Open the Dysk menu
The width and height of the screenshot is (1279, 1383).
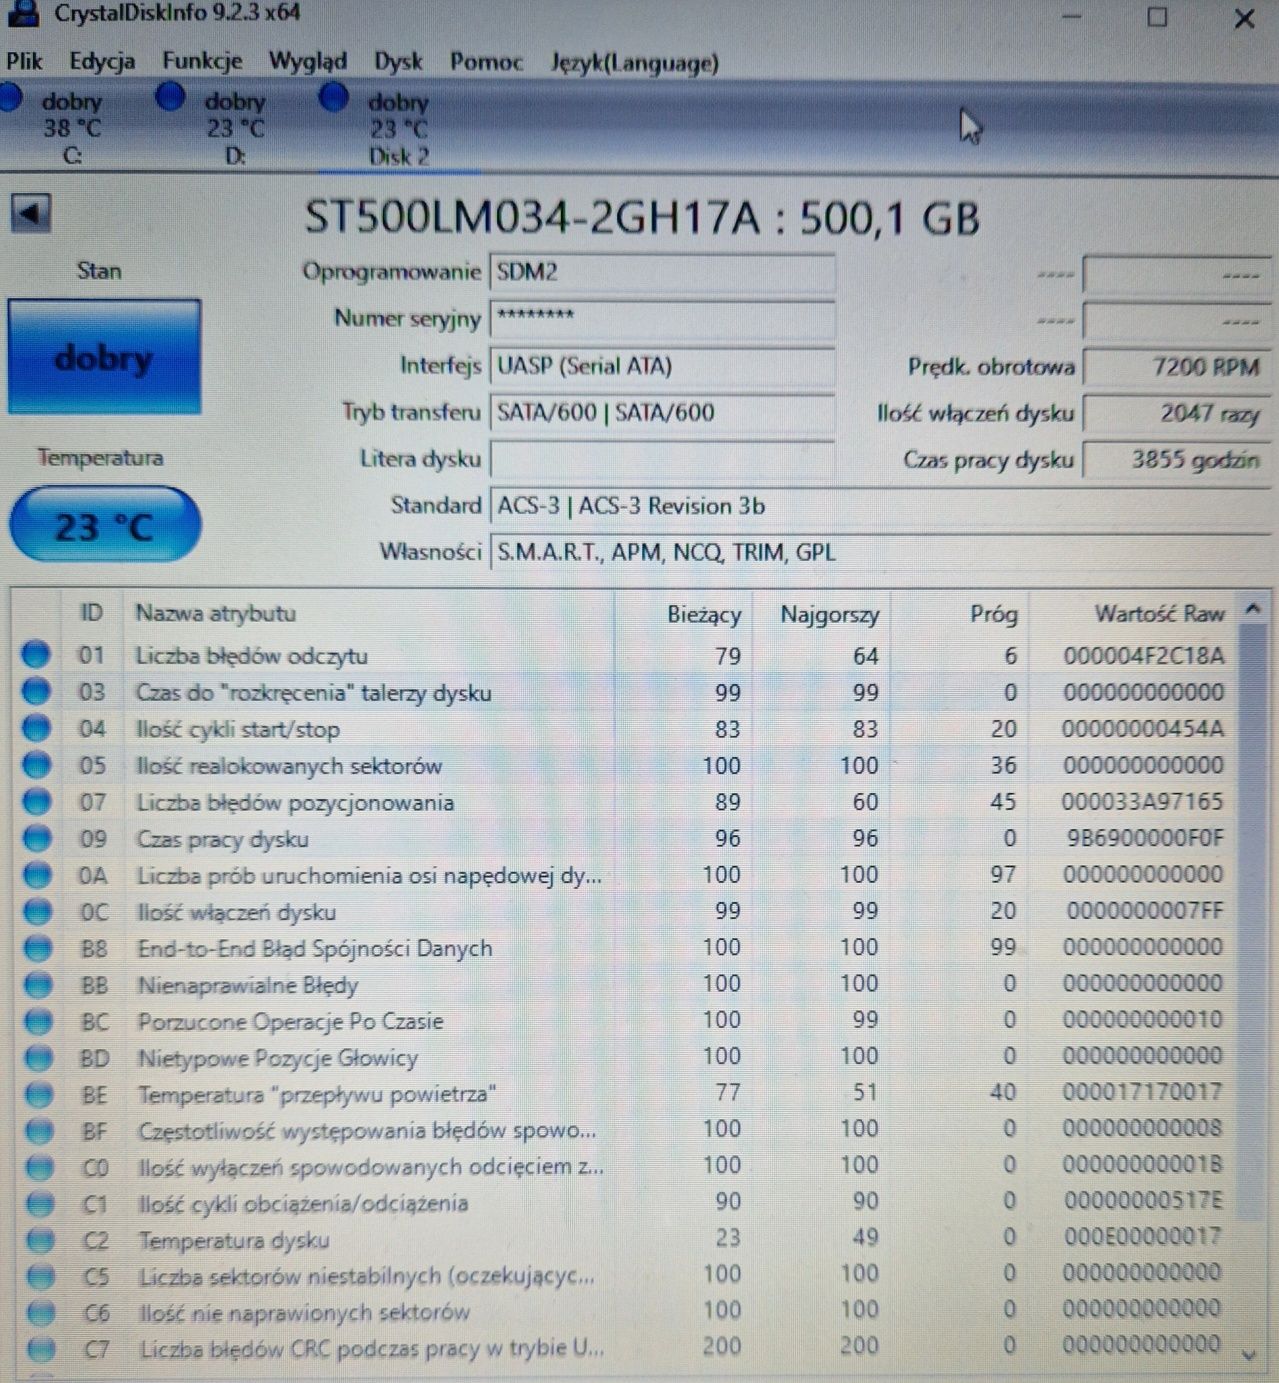click(398, 62)
